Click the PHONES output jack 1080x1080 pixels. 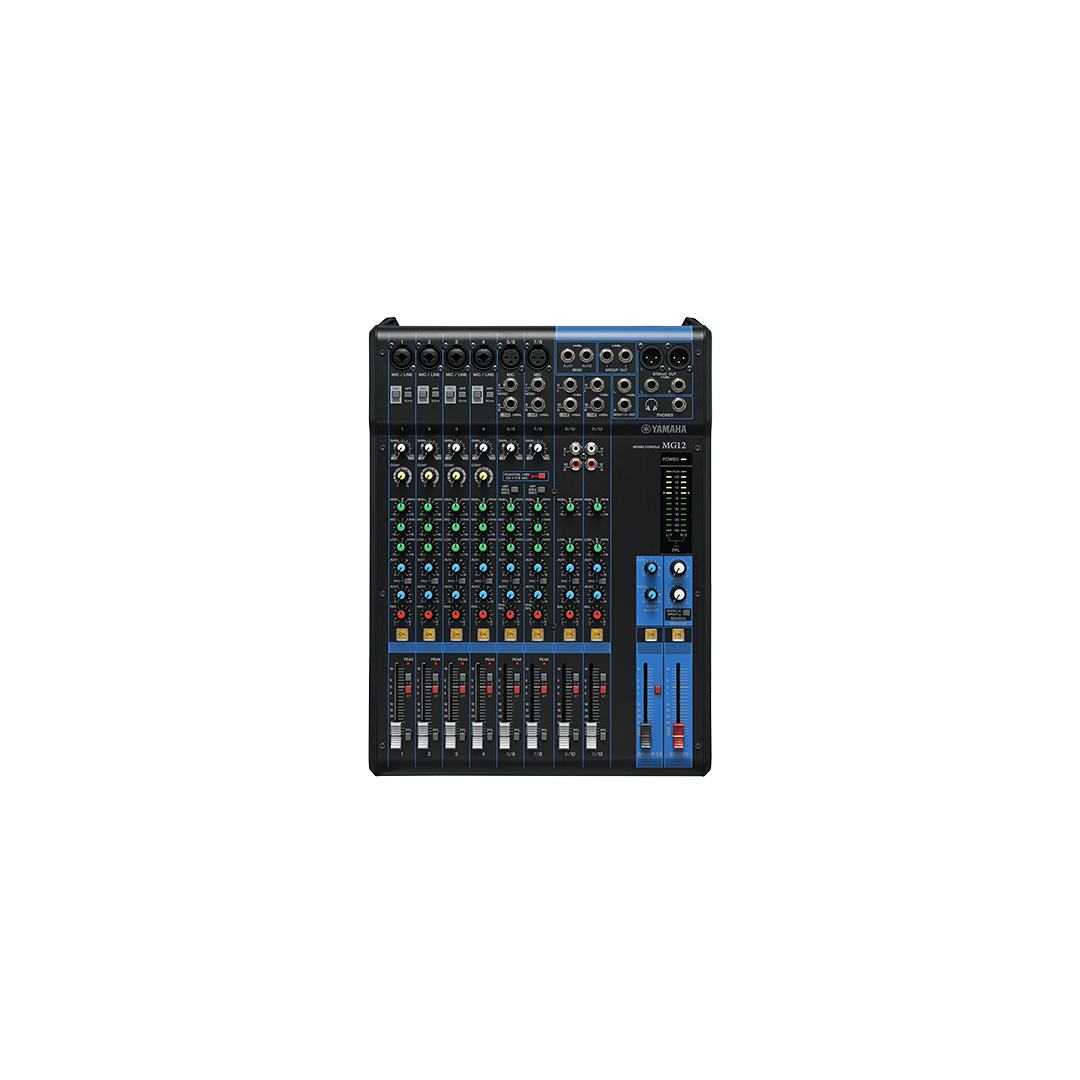point(678,405)
